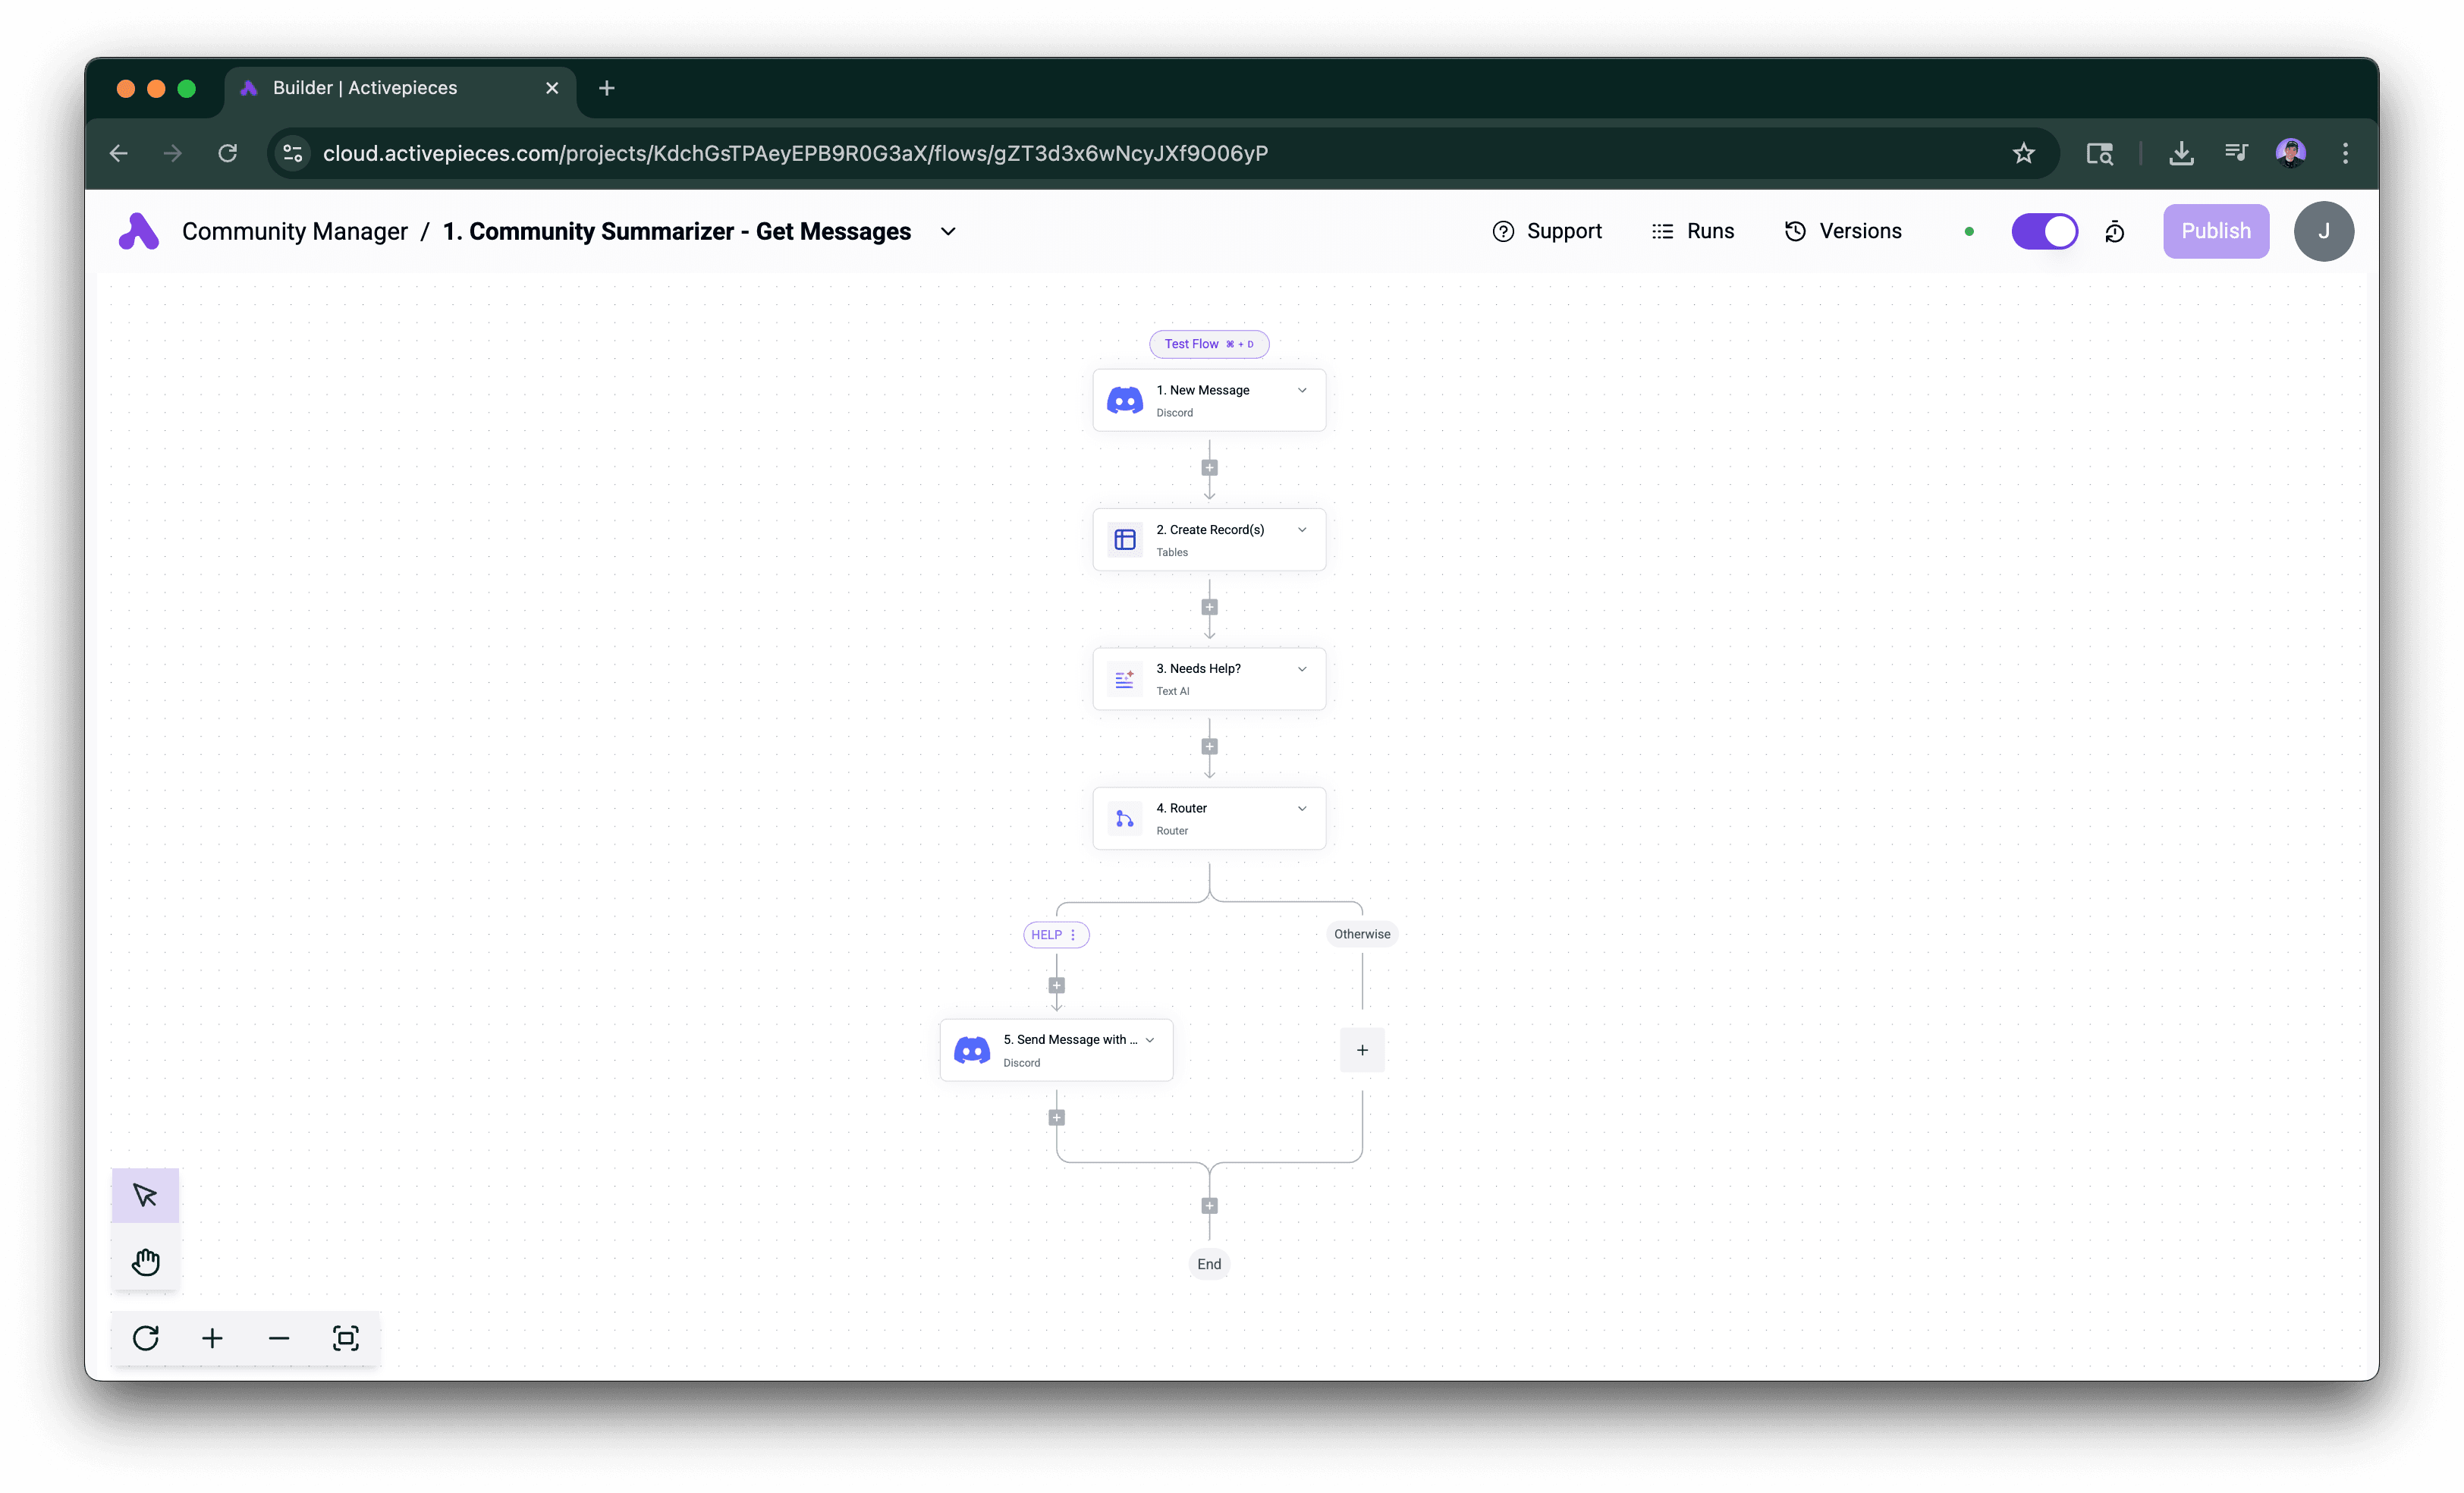Select the HELP branch label
Image resolution: width=2464 pixels, height=1493 pixels.
point(1046,935)
